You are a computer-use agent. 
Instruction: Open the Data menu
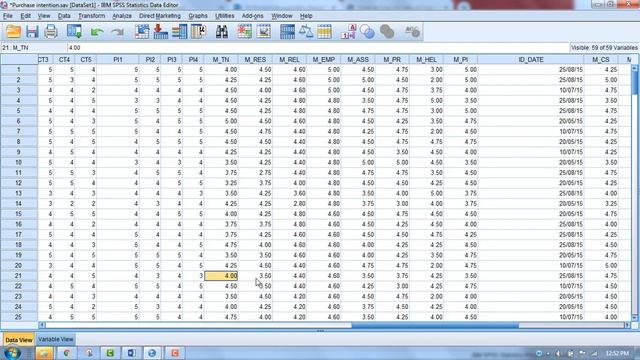click(x=64, y=16)
